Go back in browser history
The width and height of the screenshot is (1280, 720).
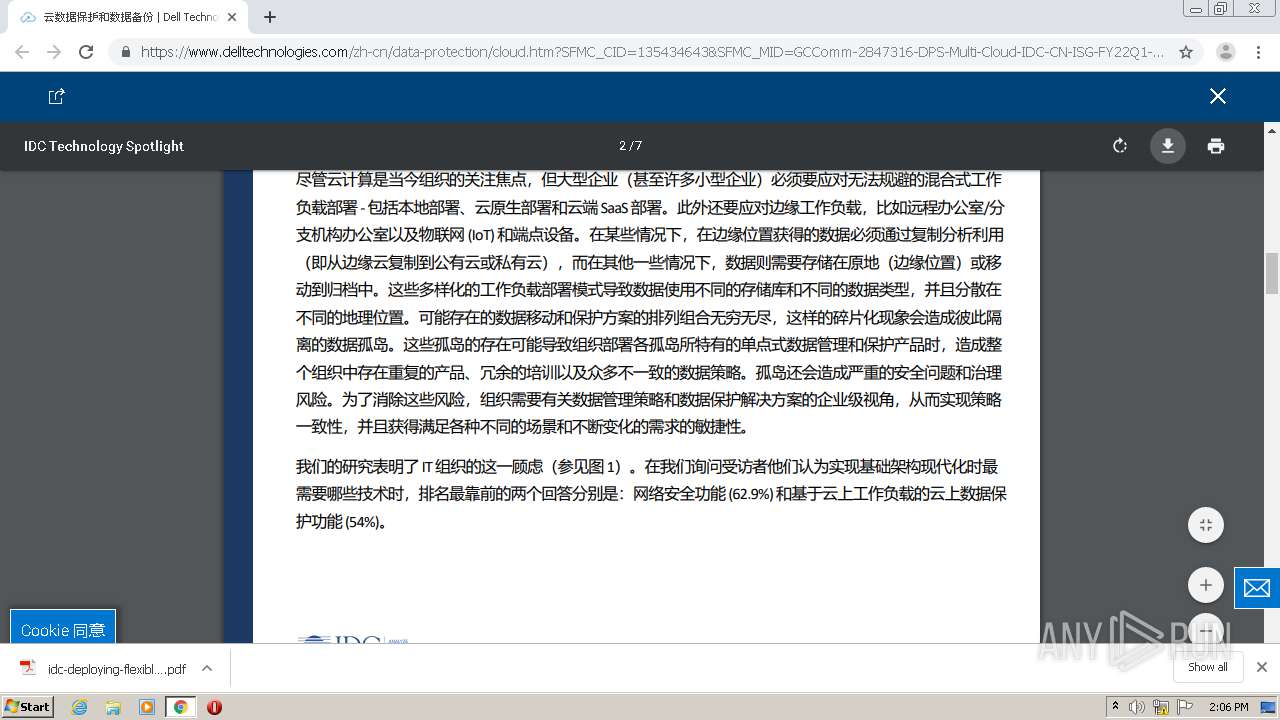click(22, 52)
